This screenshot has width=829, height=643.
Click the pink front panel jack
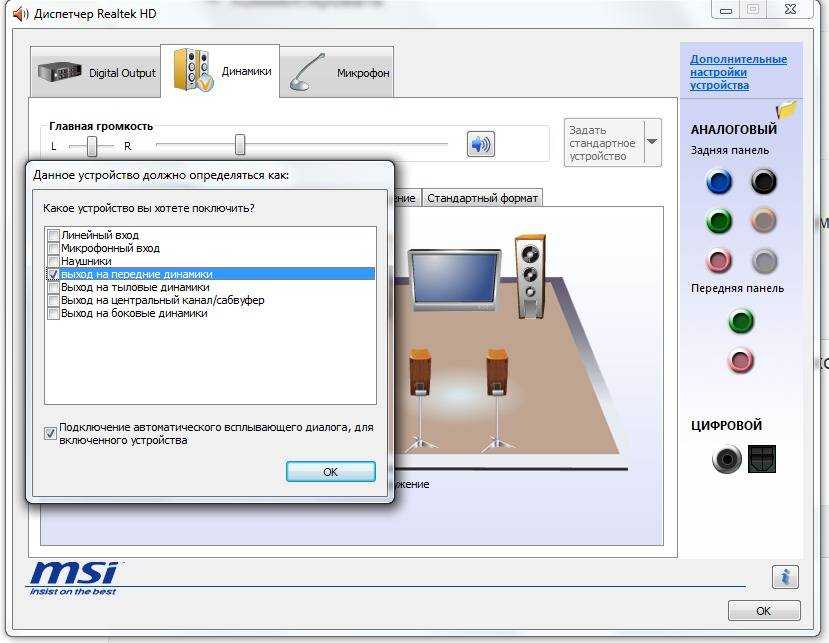click(x=740, y=361)
